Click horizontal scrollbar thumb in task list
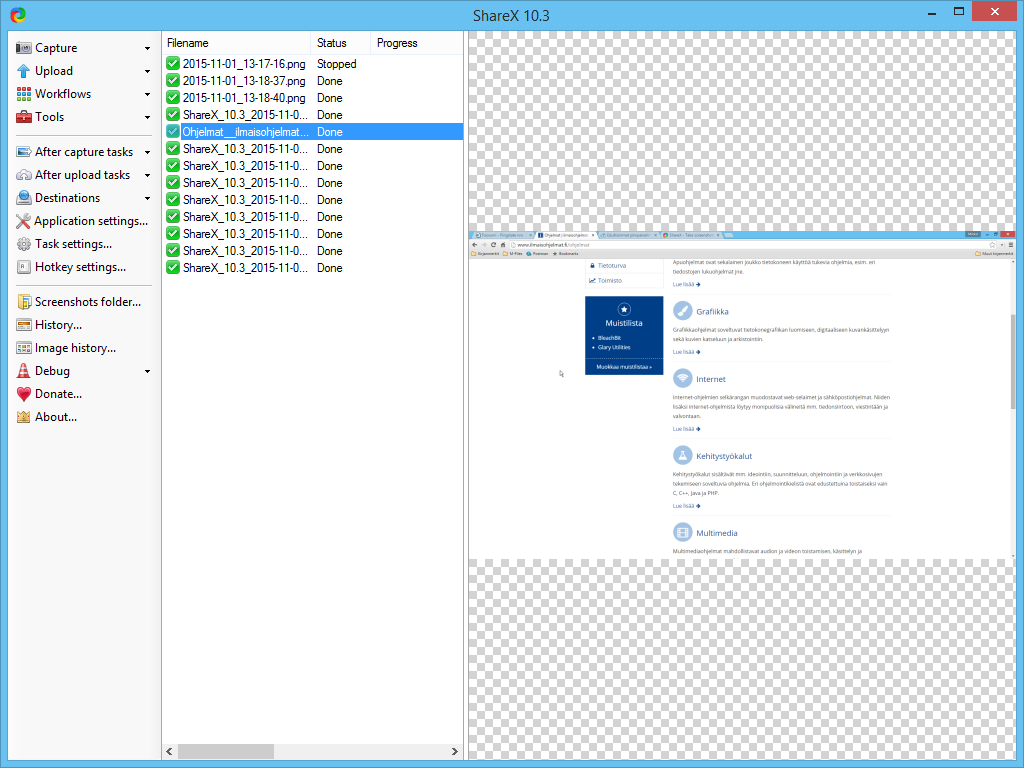This screenshot has height=768, width=1024. (x=226, y=752)
